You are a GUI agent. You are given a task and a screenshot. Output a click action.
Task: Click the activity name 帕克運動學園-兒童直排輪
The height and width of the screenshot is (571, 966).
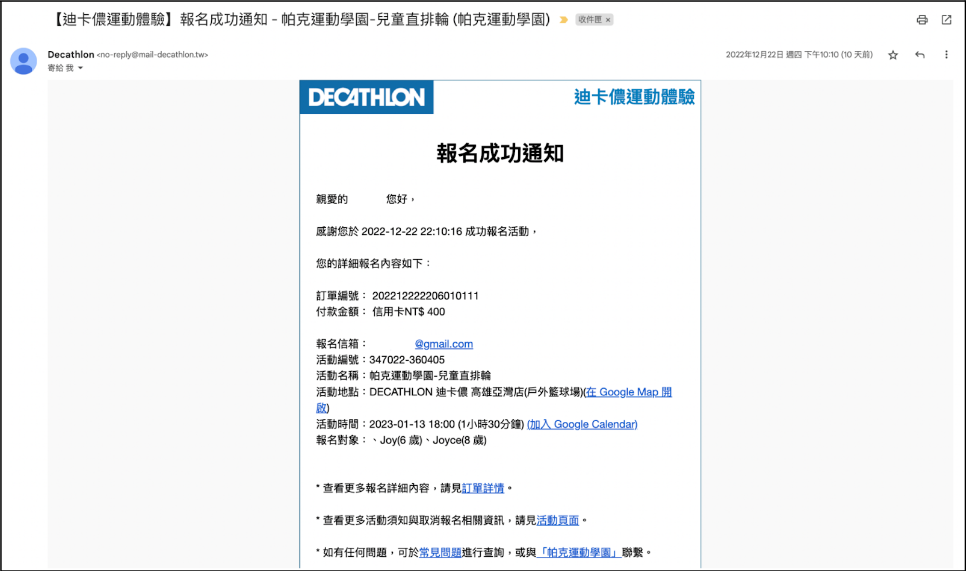click(x=430, y=376)
